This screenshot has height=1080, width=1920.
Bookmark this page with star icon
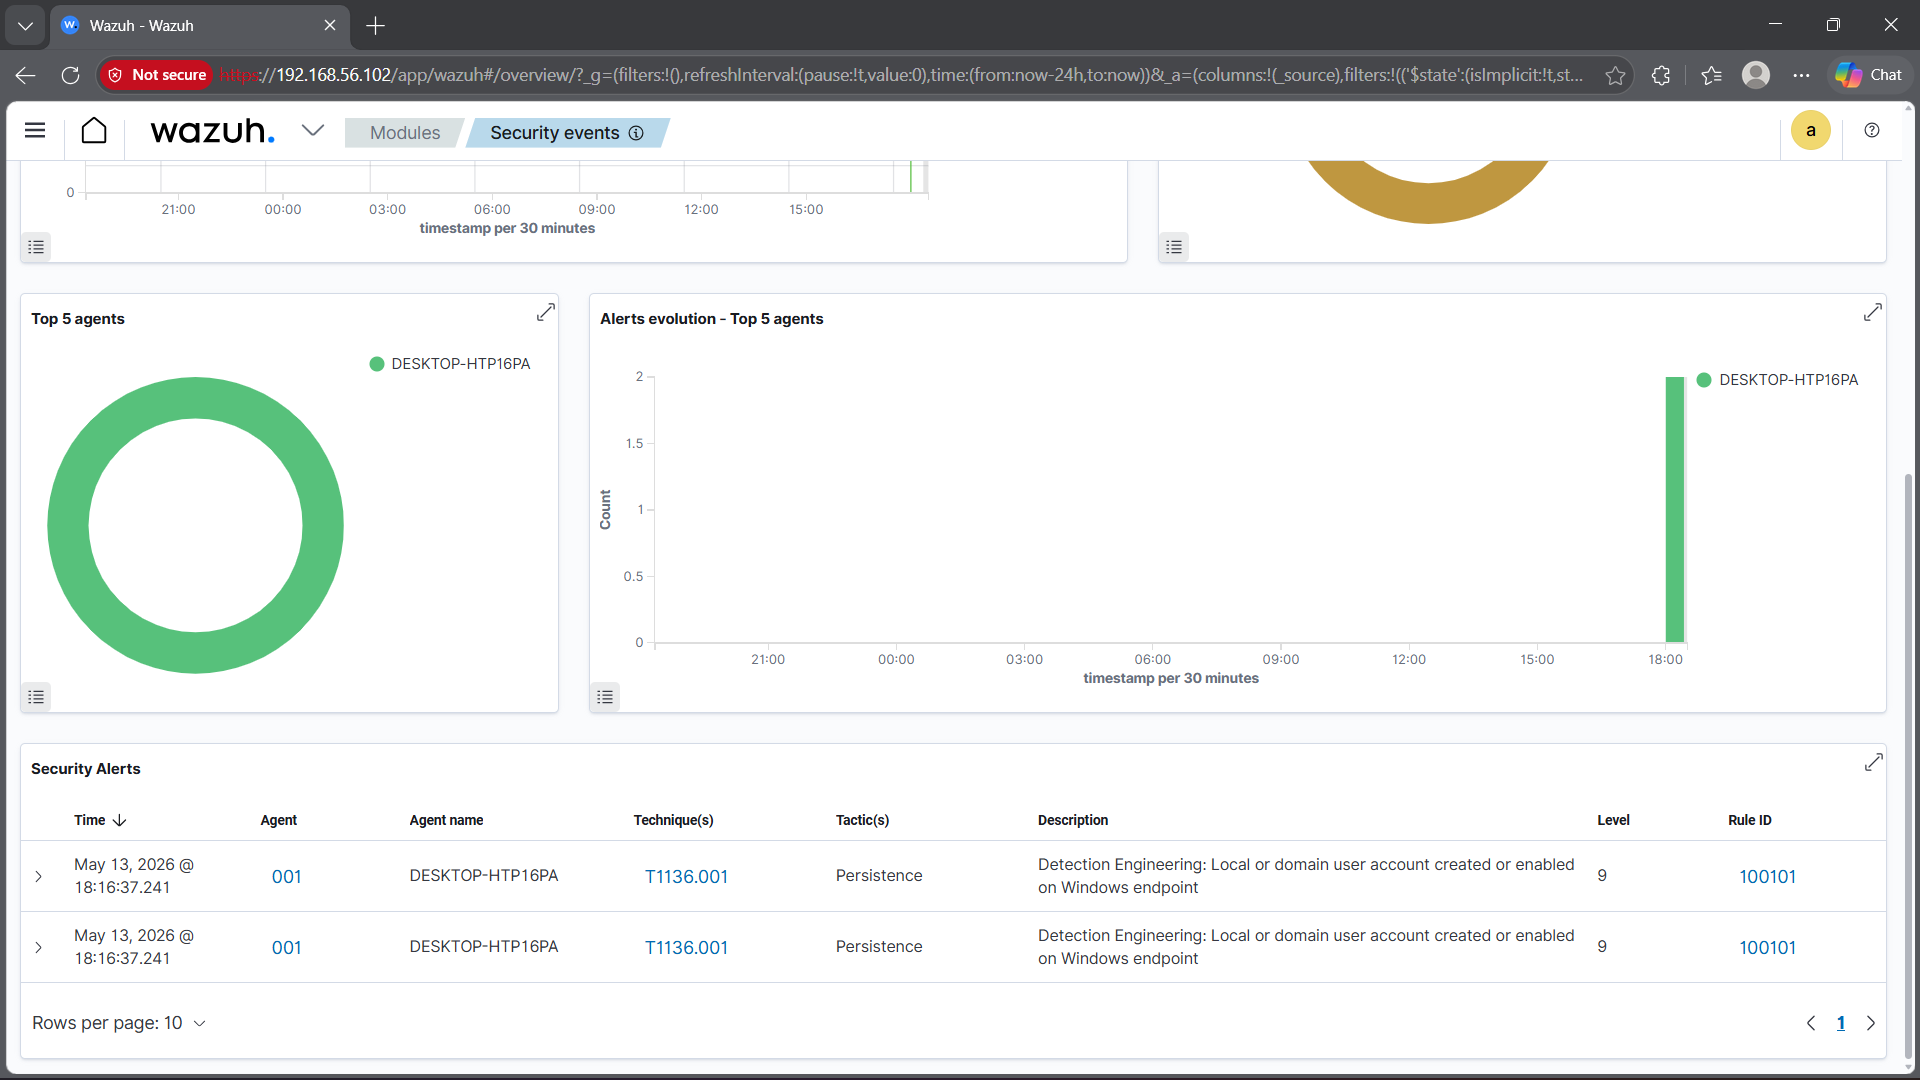(x=1614, y=75)
